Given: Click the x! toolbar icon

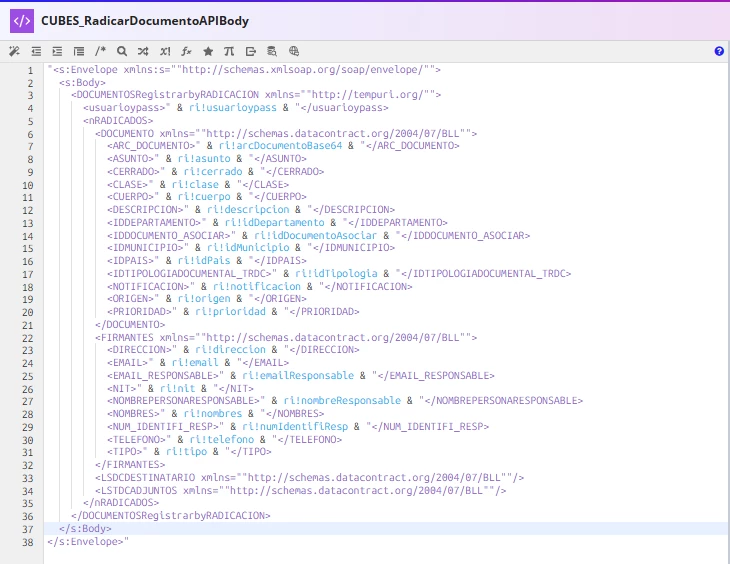Looking at the screenshot, I should [165, 51].
